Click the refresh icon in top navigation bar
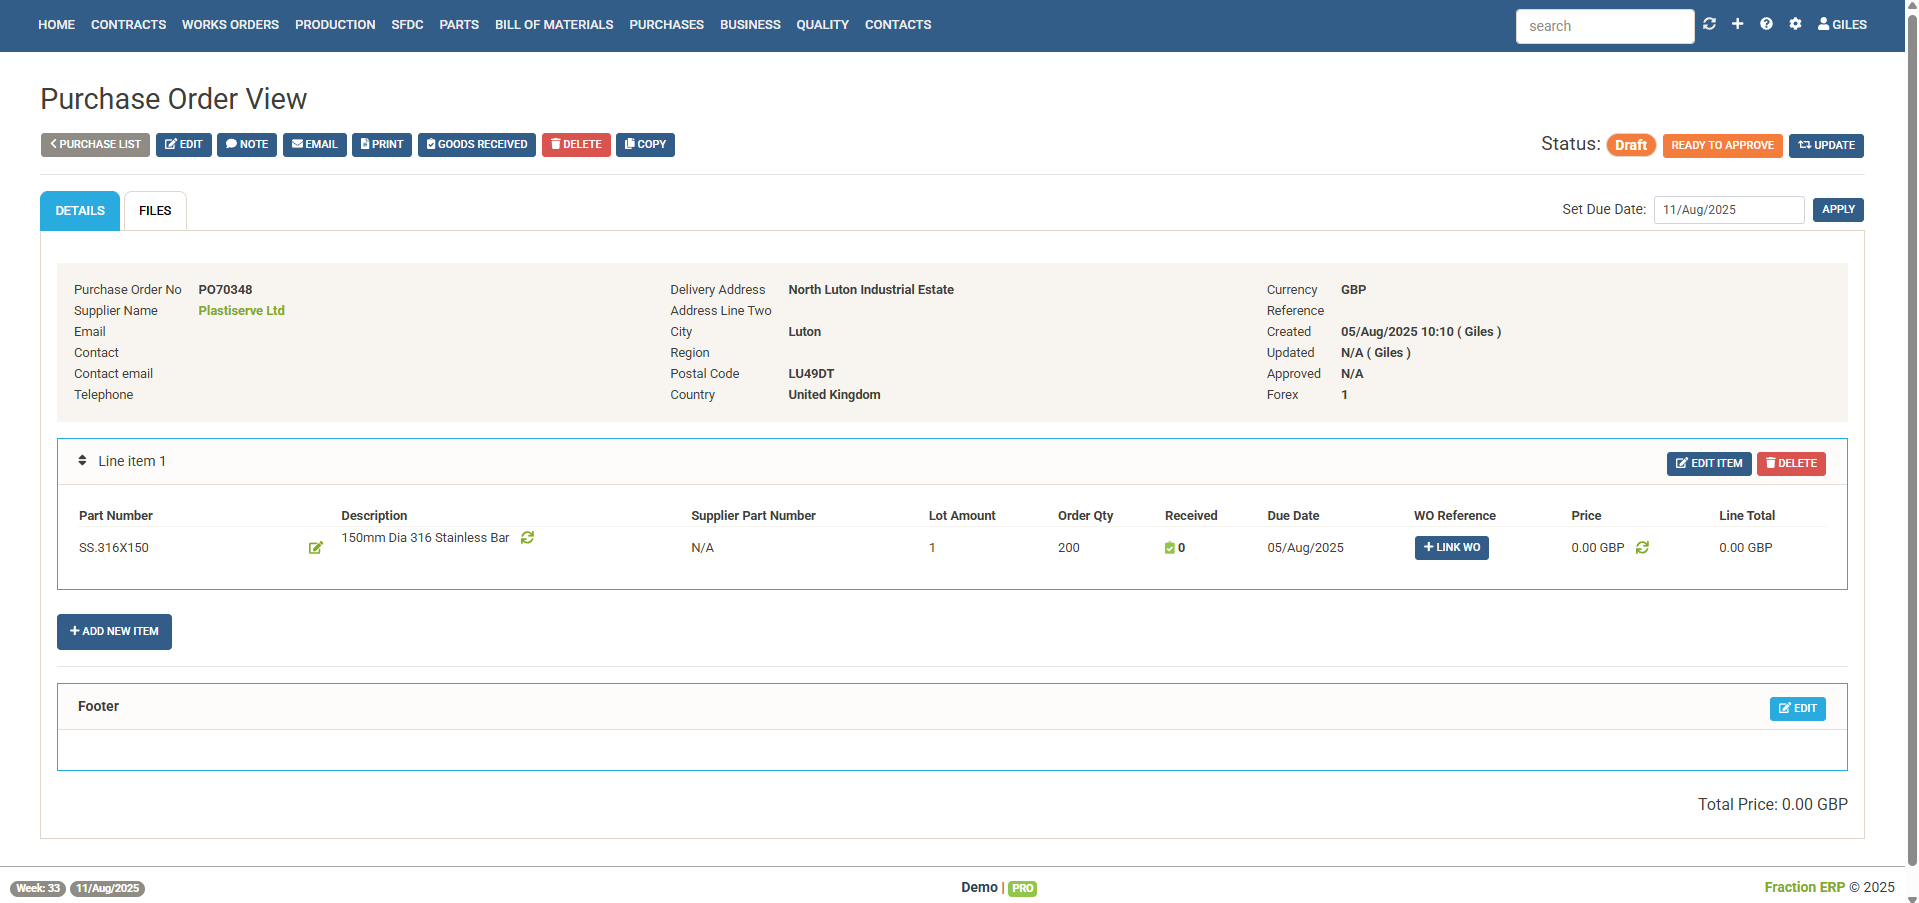 click(x=1709, y=24)
